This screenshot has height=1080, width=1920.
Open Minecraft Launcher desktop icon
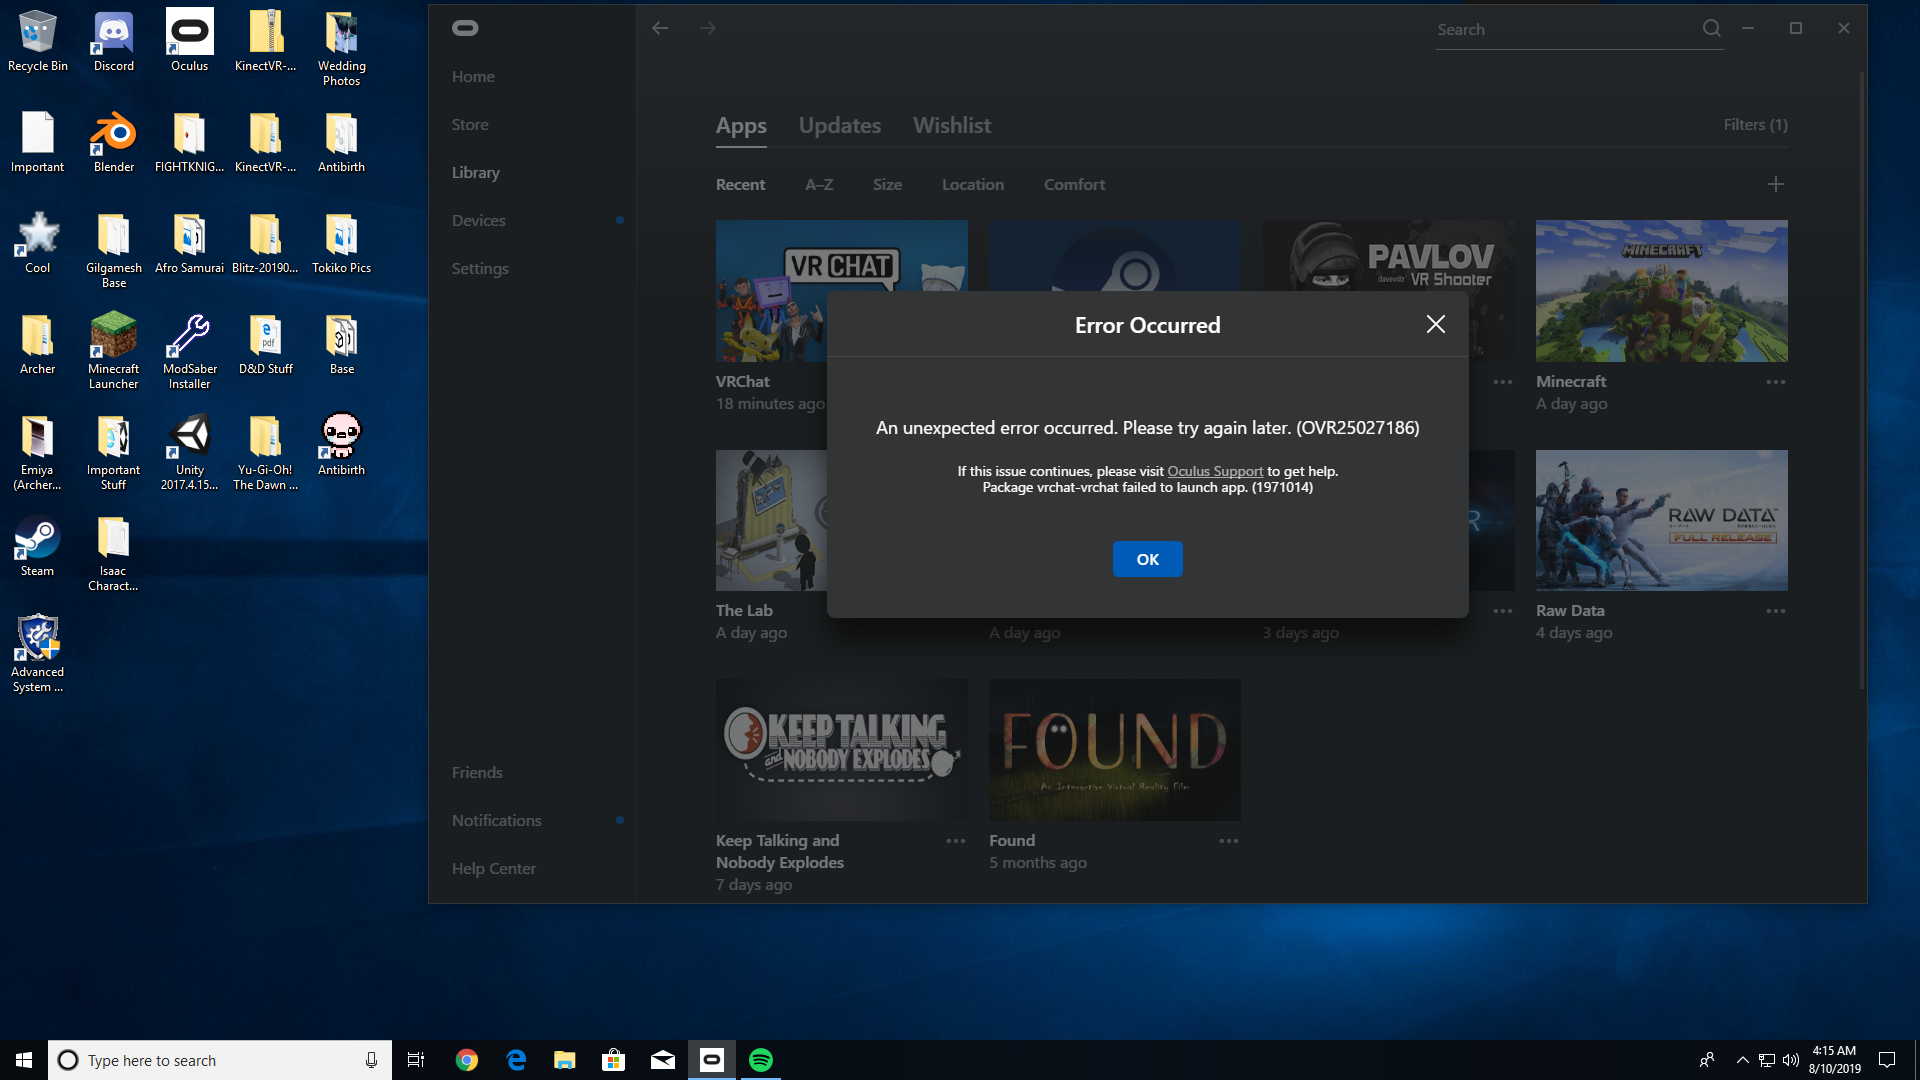tap(114, 350)
